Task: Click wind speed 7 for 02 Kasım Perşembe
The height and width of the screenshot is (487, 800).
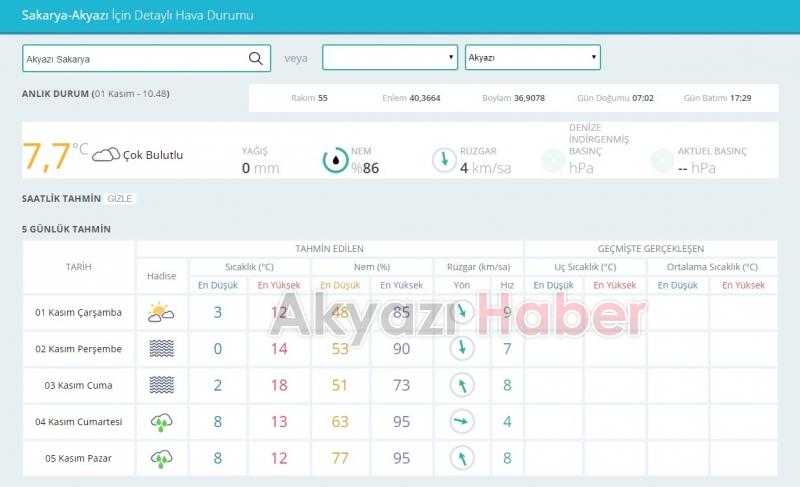Action: [x=507, y=349]
